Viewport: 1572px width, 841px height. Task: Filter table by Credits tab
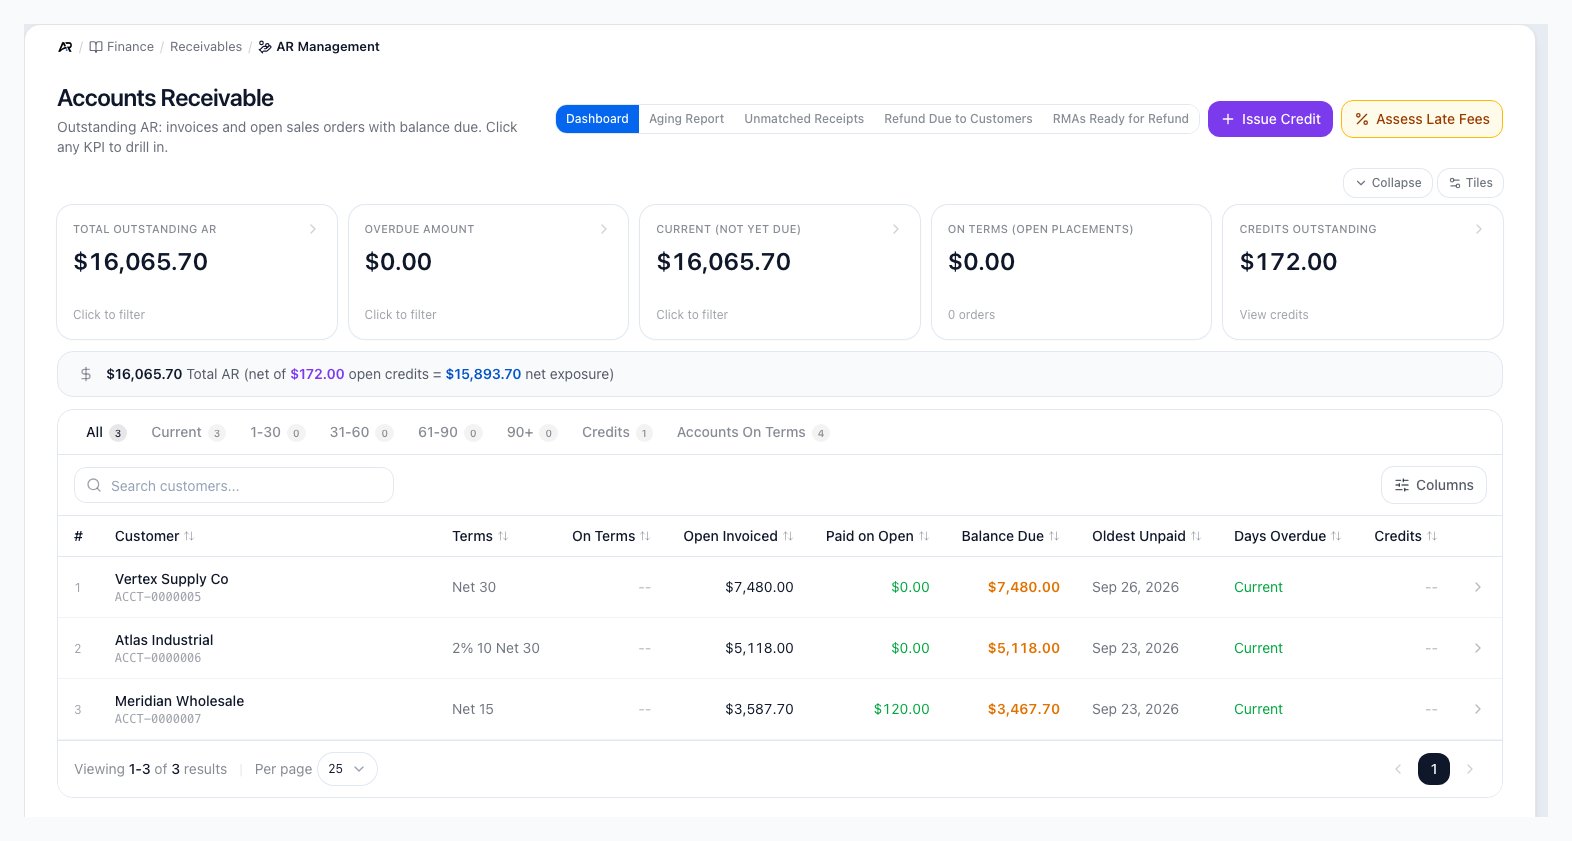click(x=617, y=433)
